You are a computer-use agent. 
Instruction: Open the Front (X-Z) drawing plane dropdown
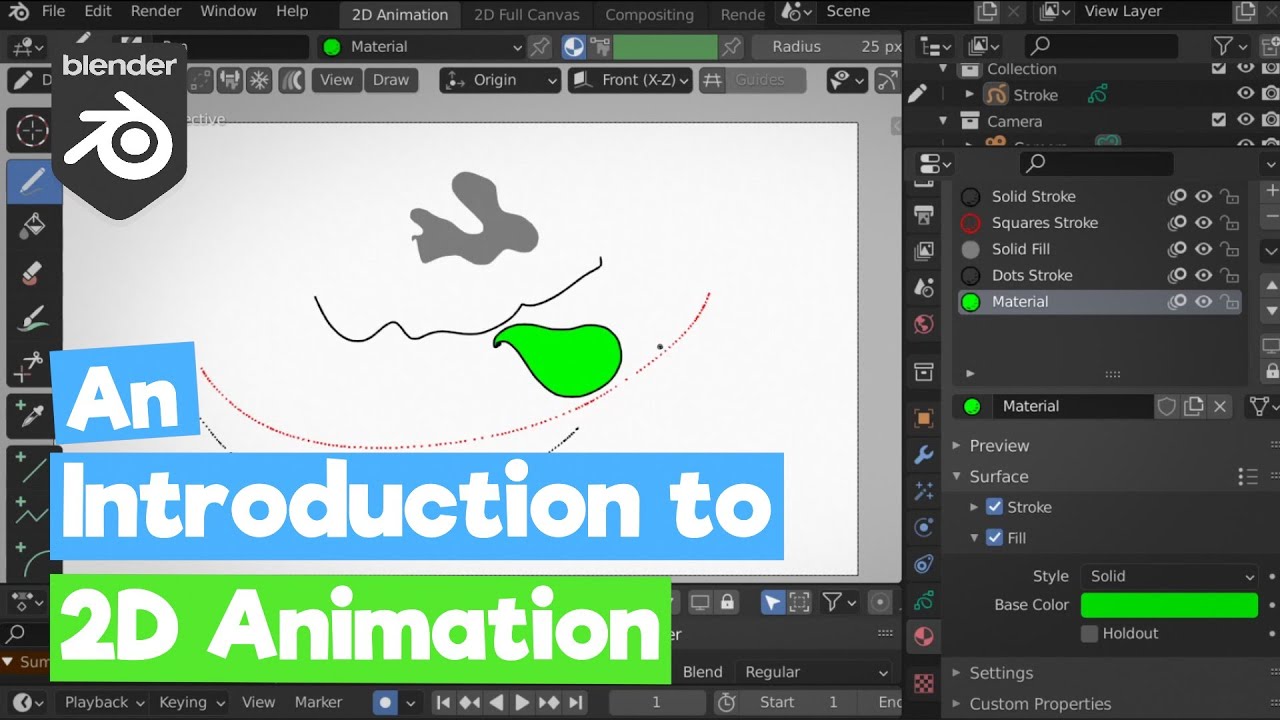pyautogui.click(x=631, y=80)
